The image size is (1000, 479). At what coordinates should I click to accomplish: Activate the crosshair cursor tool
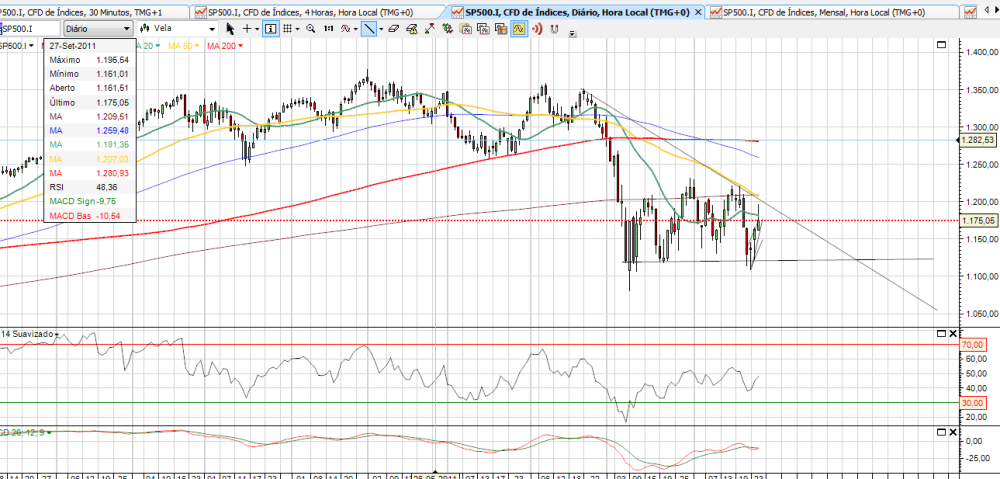pyautogui.click(x=247, y=29)
